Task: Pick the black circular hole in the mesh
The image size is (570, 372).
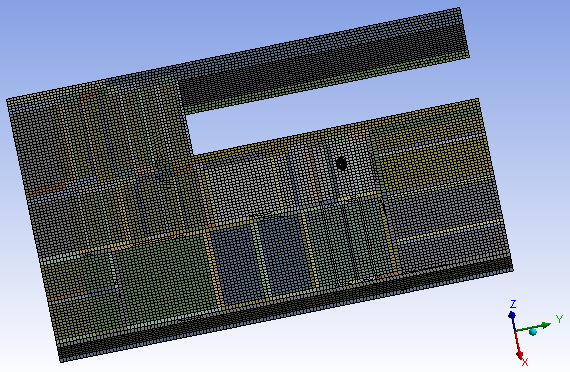Action: coord(341,163)
